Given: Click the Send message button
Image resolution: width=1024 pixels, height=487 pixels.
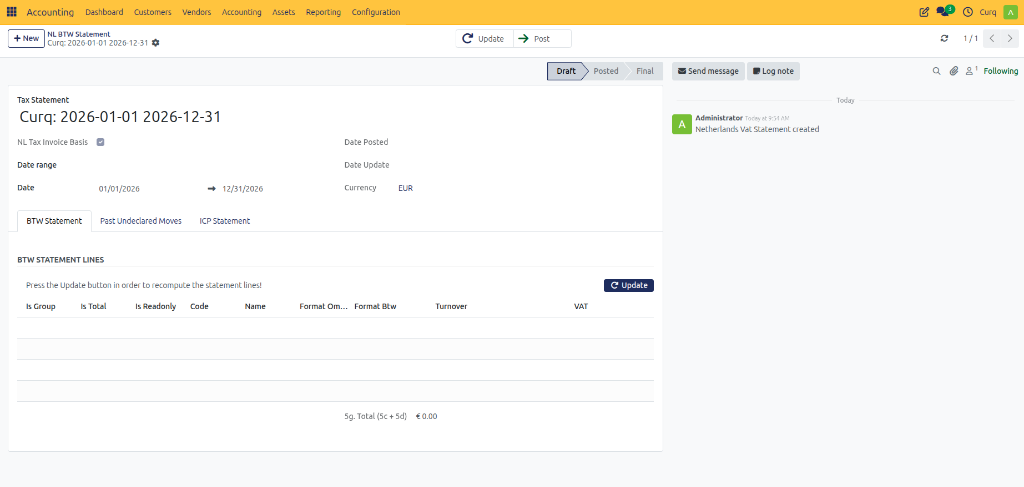Looking at the screenshot, I should point(708,71).
